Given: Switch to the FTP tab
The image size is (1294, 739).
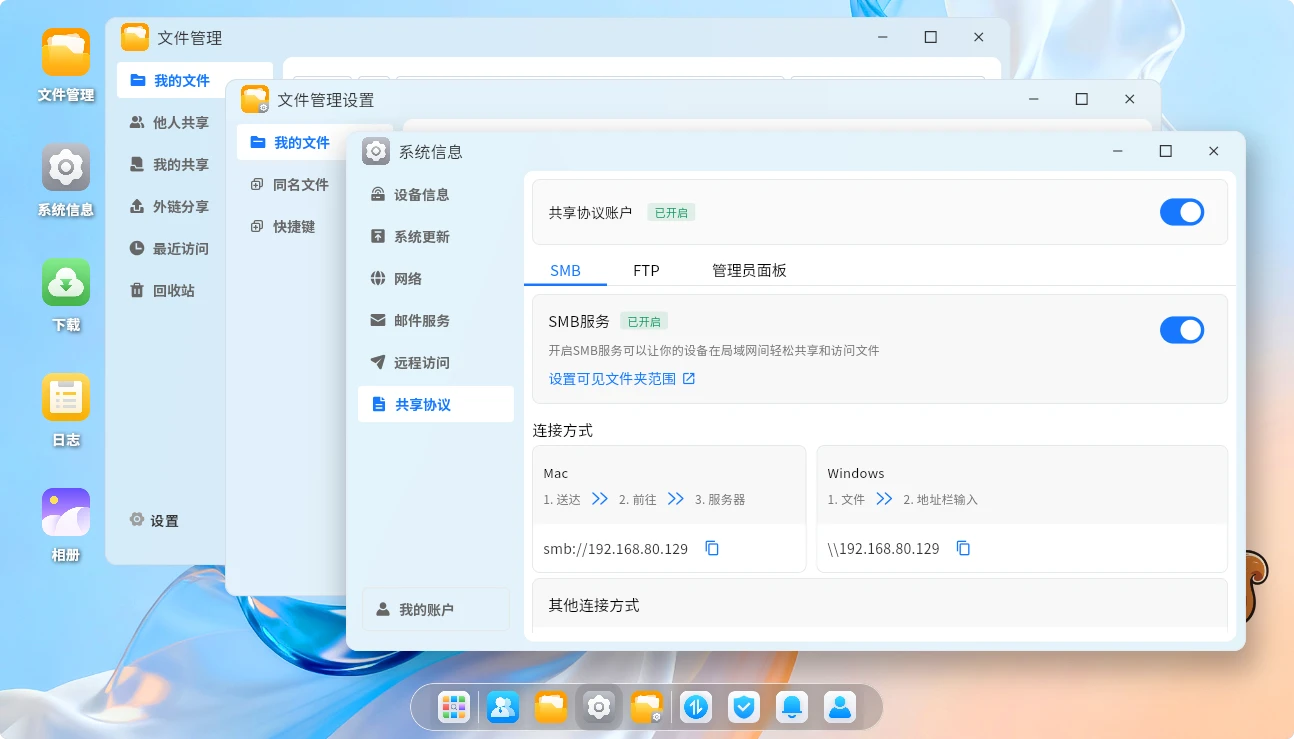Looking at the screenshot, I should click(646, 271).
